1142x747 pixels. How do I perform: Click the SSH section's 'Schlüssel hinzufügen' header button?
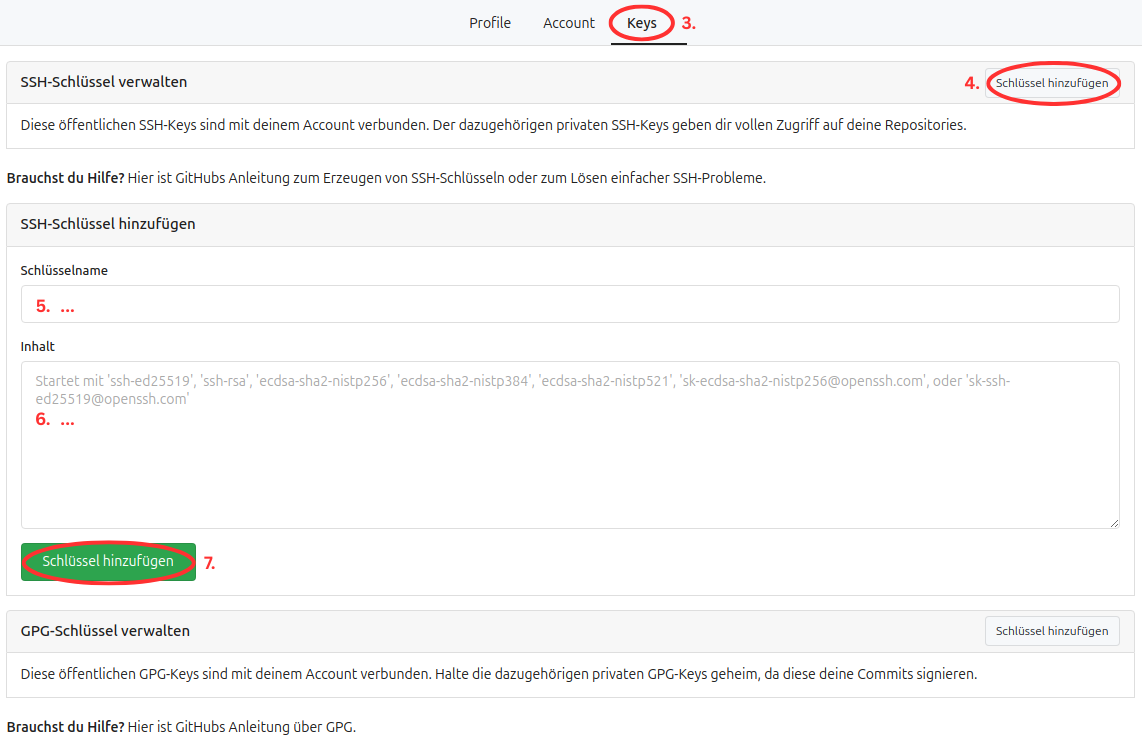[1052, 83]
